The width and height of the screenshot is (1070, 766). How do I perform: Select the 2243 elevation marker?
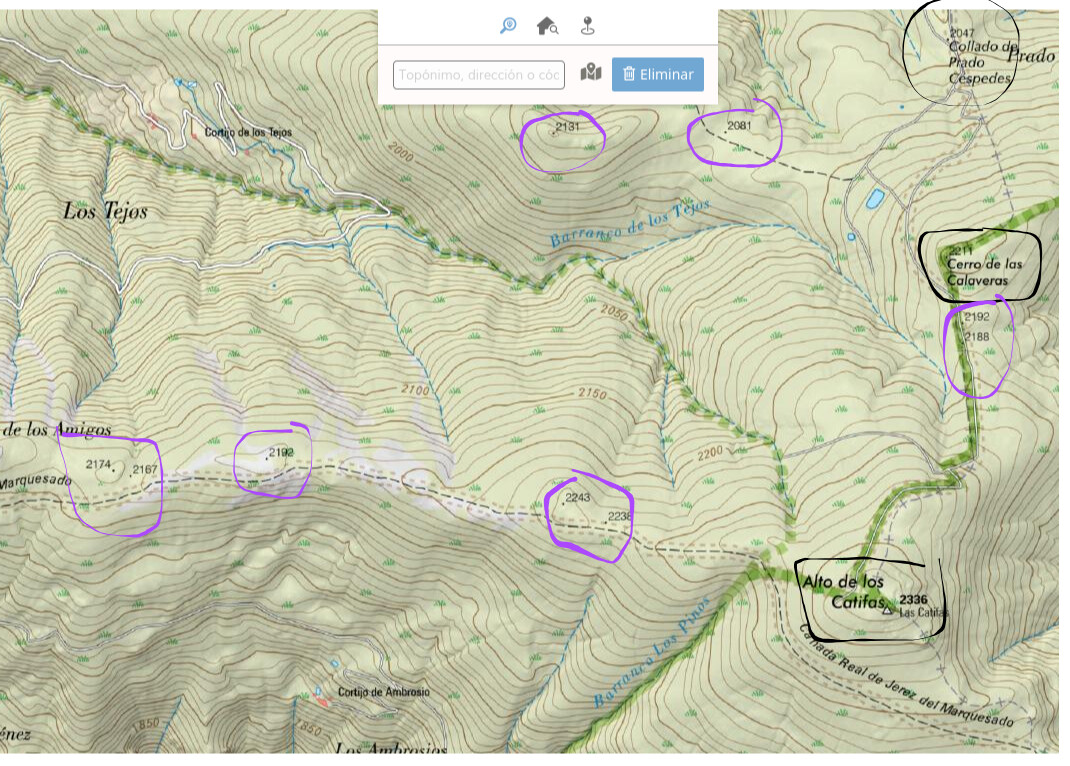click(577, 497)
